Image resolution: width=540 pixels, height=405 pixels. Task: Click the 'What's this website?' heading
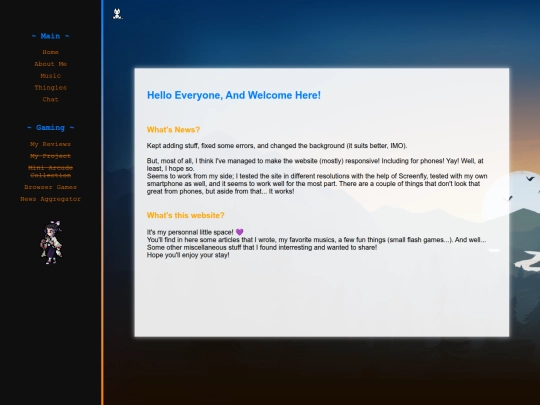coord(185,215)
